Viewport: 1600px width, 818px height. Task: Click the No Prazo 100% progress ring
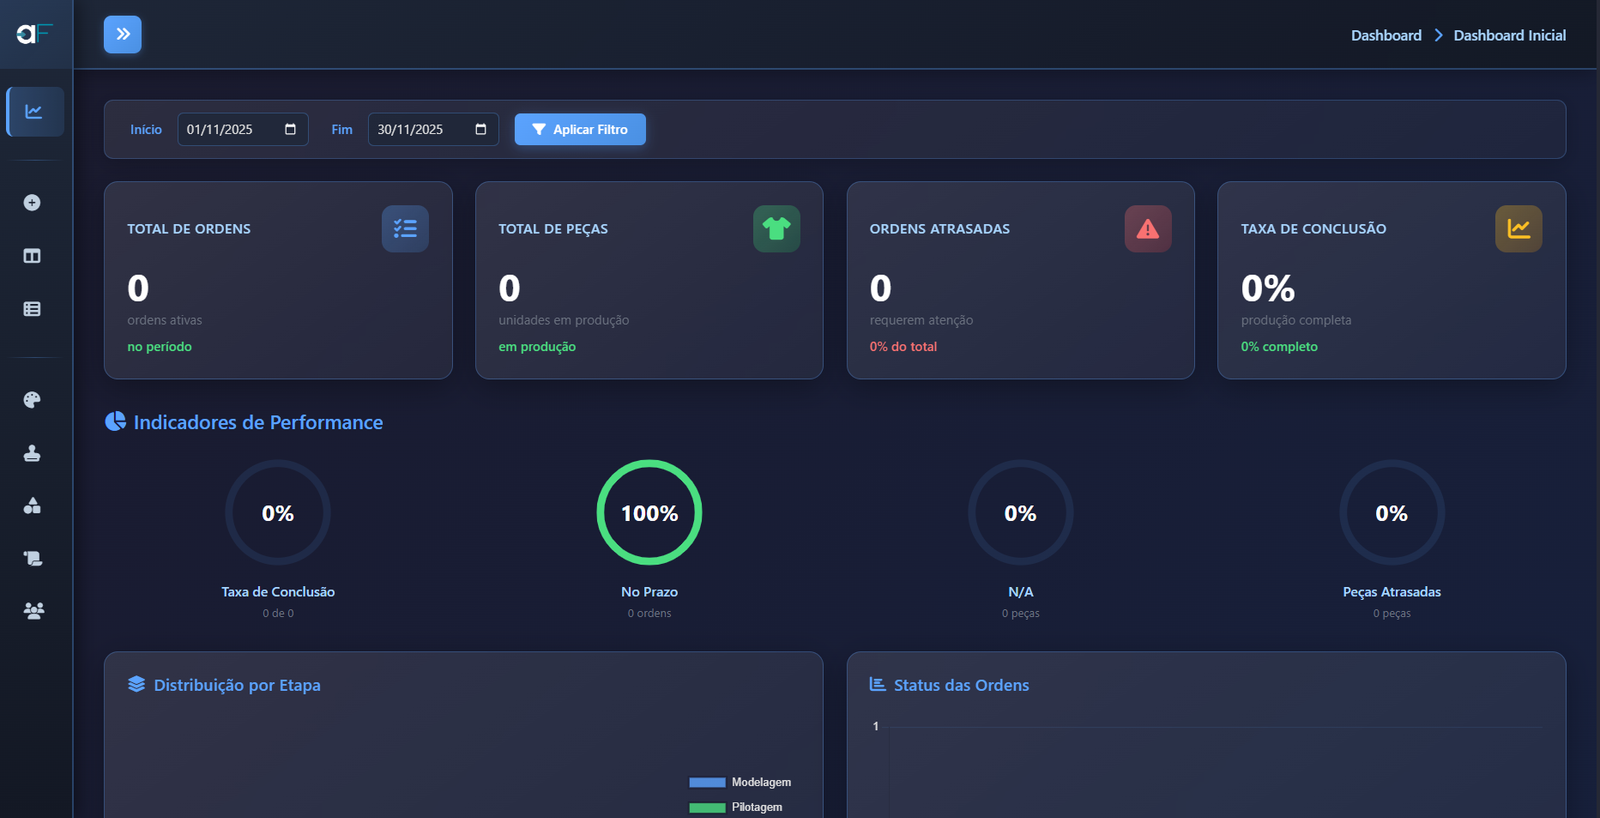click(649, 513)
